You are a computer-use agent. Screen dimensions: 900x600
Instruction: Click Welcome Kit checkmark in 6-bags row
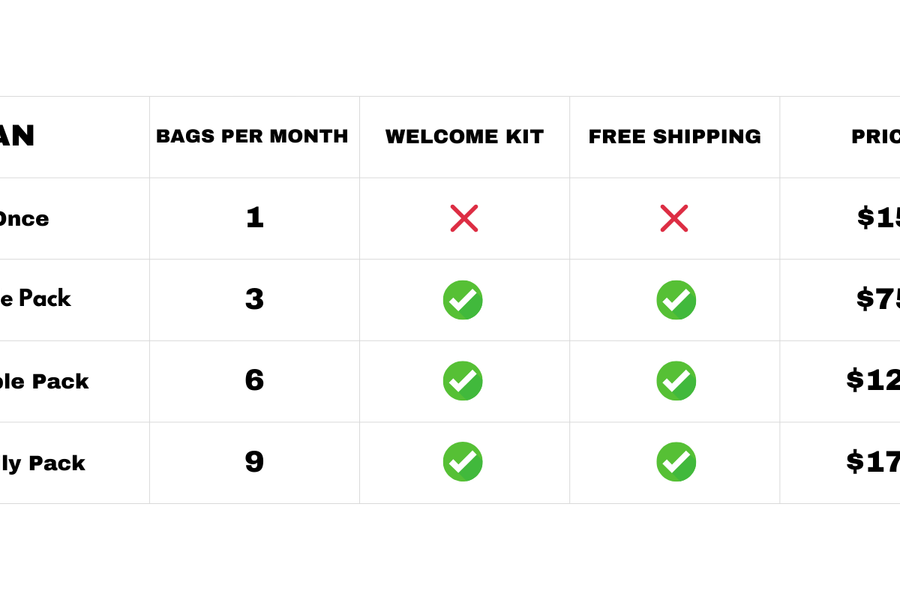coord(463,381)
